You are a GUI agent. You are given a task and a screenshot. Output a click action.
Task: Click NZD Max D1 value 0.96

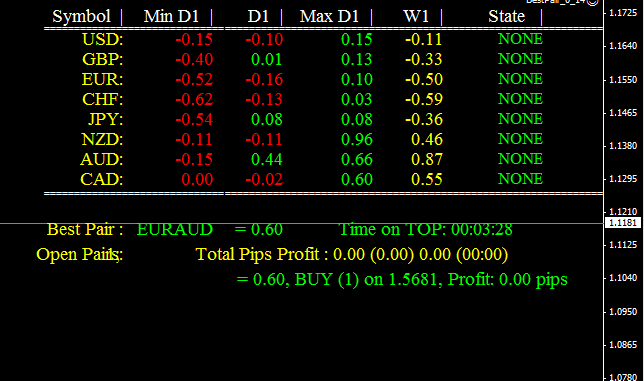(x=357, y=140)
